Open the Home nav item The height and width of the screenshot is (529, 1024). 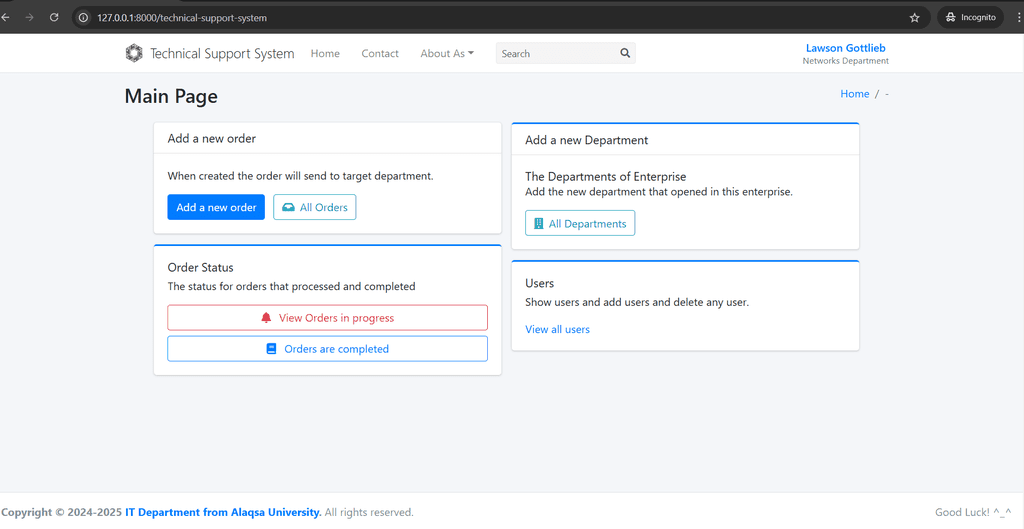(325, 54)
